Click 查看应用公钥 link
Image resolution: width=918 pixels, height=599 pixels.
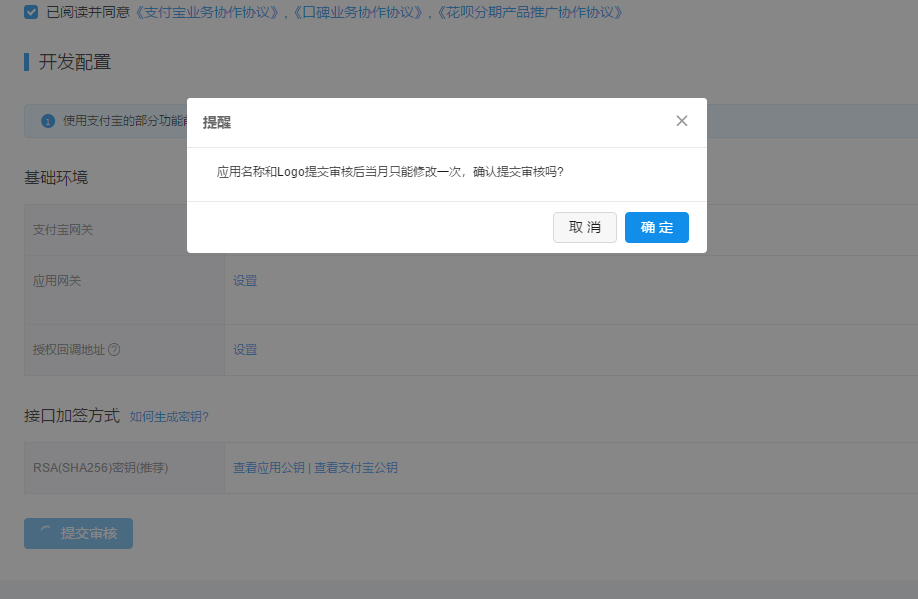coord(269,467)
